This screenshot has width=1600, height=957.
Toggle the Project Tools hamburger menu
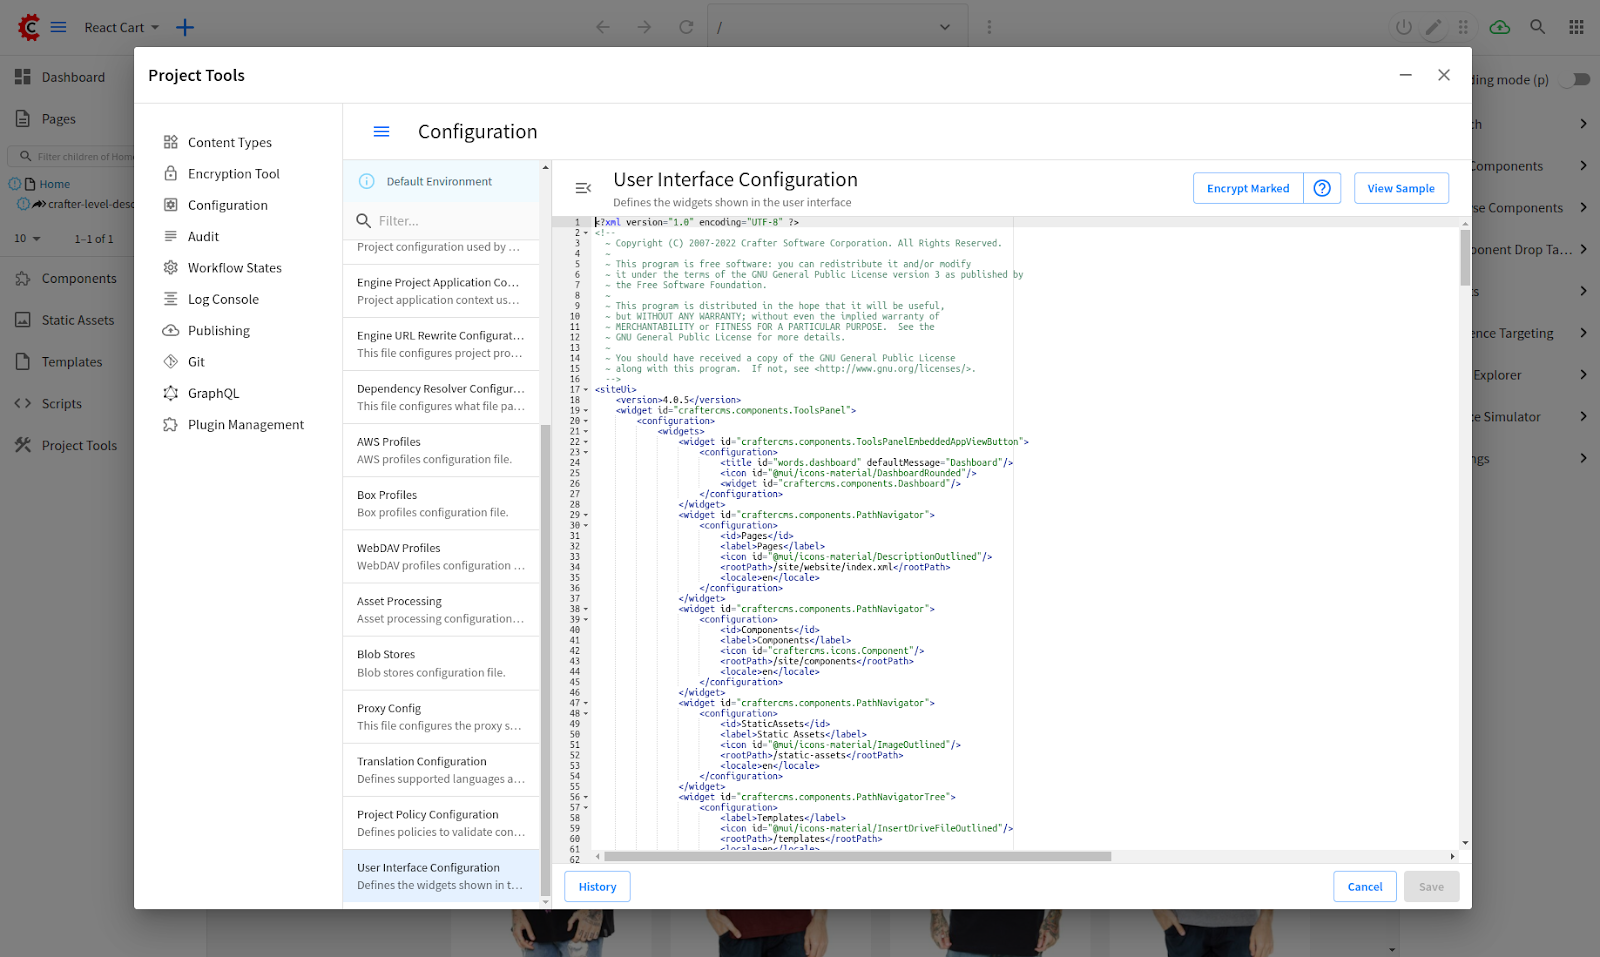click(381, 132)
